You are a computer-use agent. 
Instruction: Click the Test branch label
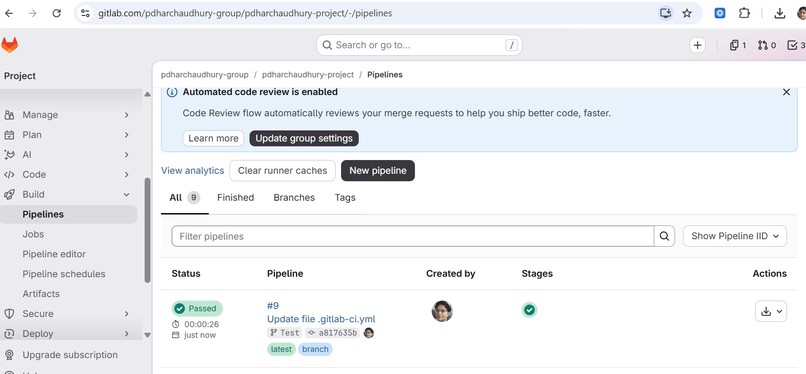(285, 333)
